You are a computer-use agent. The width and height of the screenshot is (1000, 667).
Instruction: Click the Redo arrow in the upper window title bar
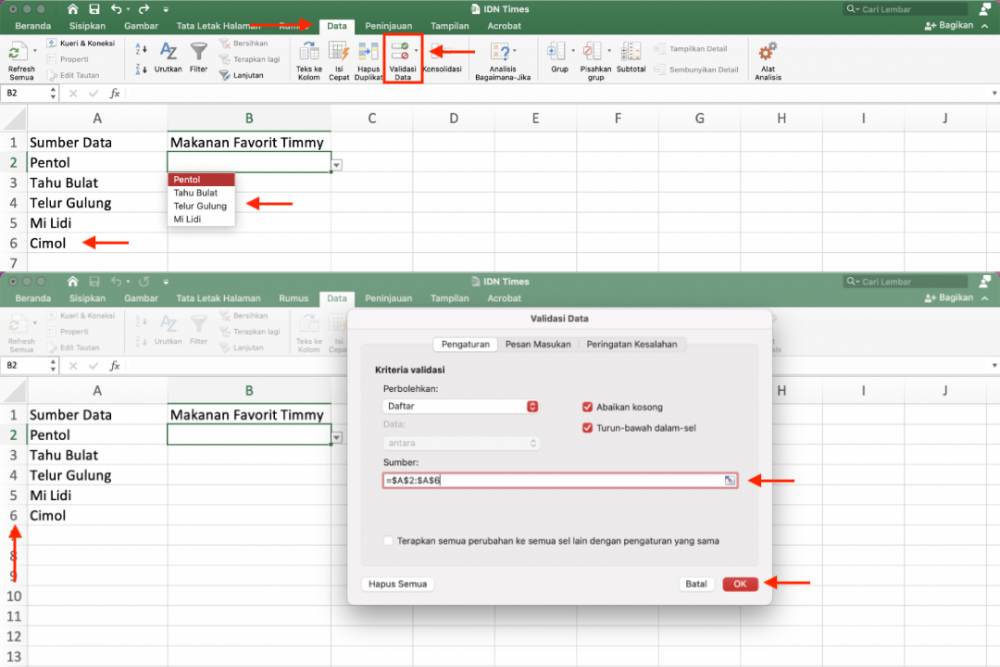pos(143,9)
